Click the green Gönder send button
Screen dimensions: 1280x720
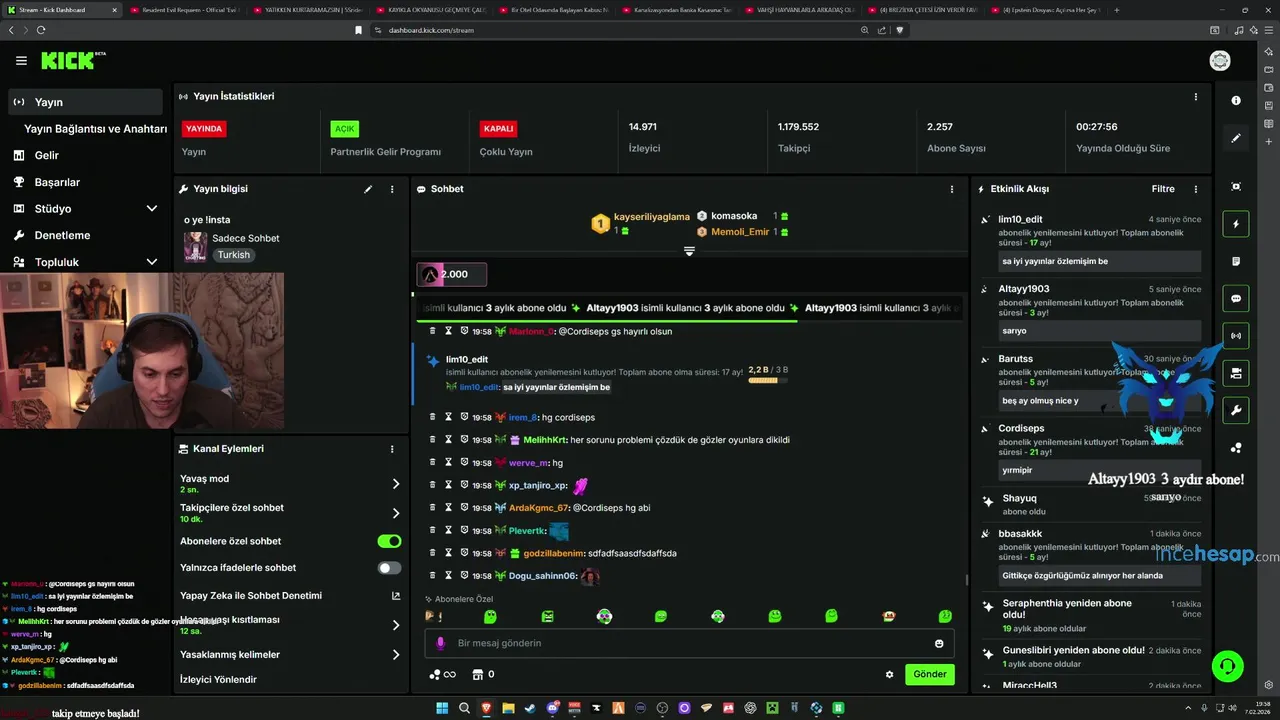click(929, 674)
